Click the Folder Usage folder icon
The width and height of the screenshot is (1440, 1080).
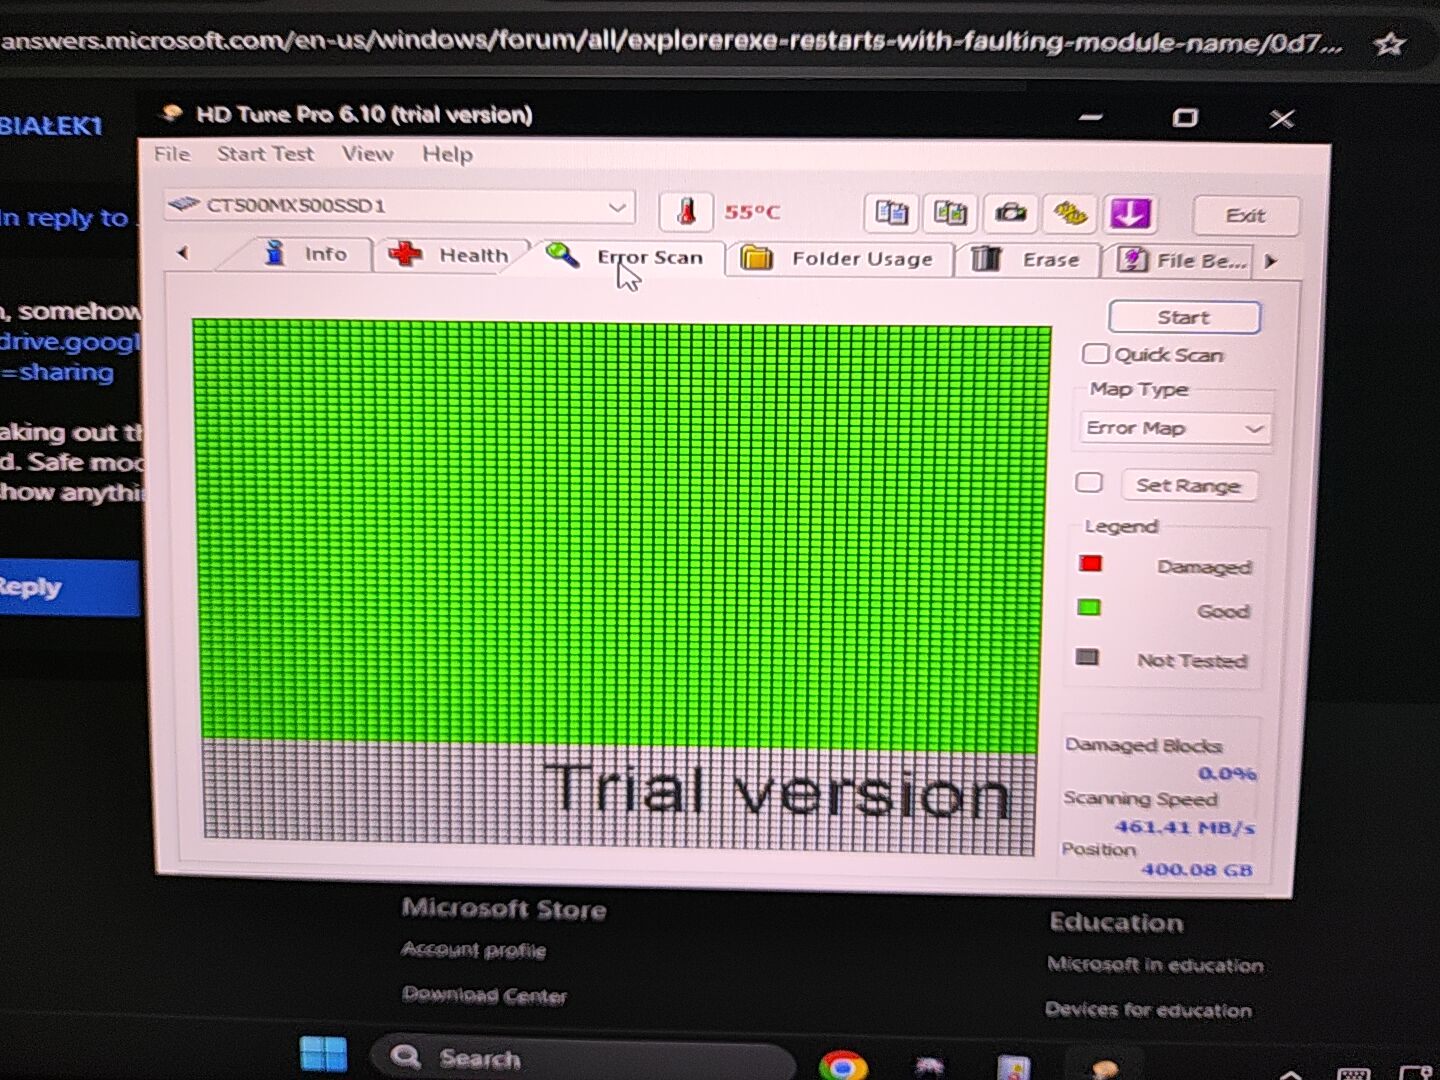click(x=757, y=258)
